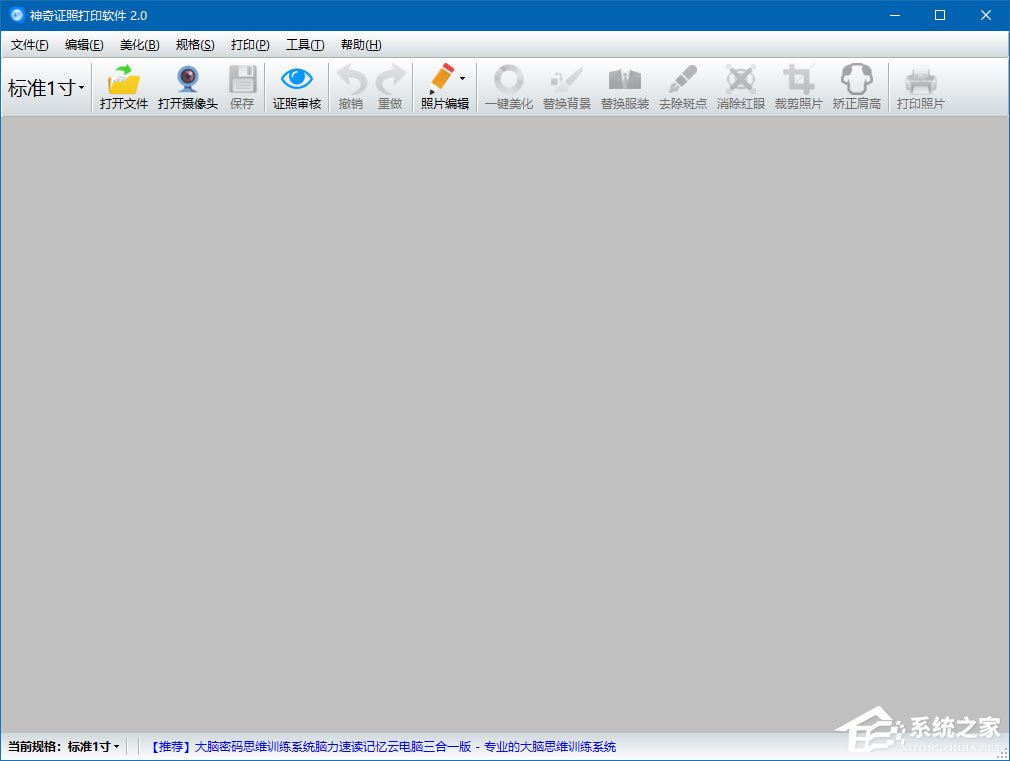Replace the background using 替换背景 icon
This screenshot has height=761, width=1010.
[566, 87]
